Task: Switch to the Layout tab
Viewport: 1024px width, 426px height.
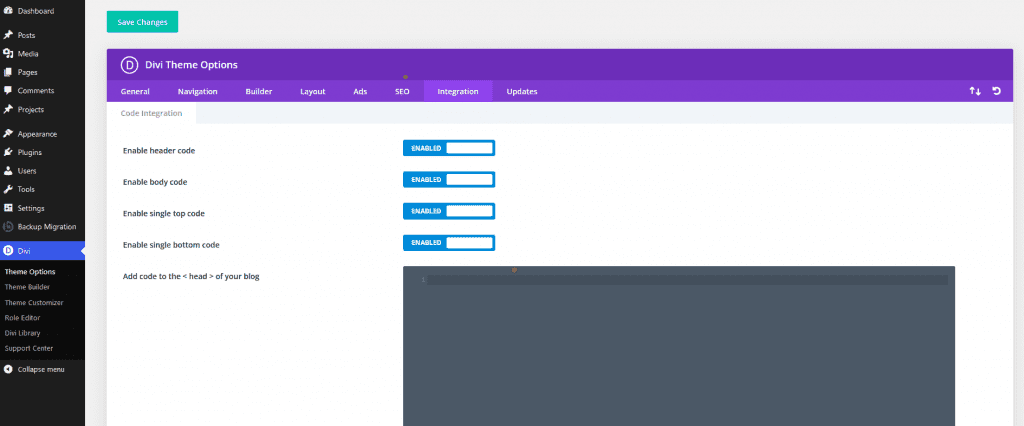Action: (313, 91)
